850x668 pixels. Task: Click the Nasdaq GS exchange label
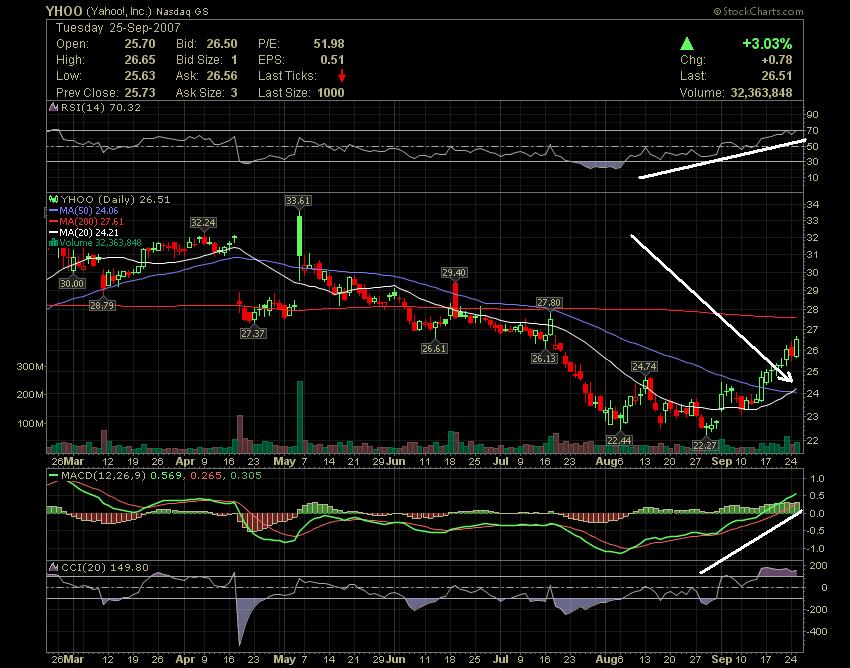point(182,11)
